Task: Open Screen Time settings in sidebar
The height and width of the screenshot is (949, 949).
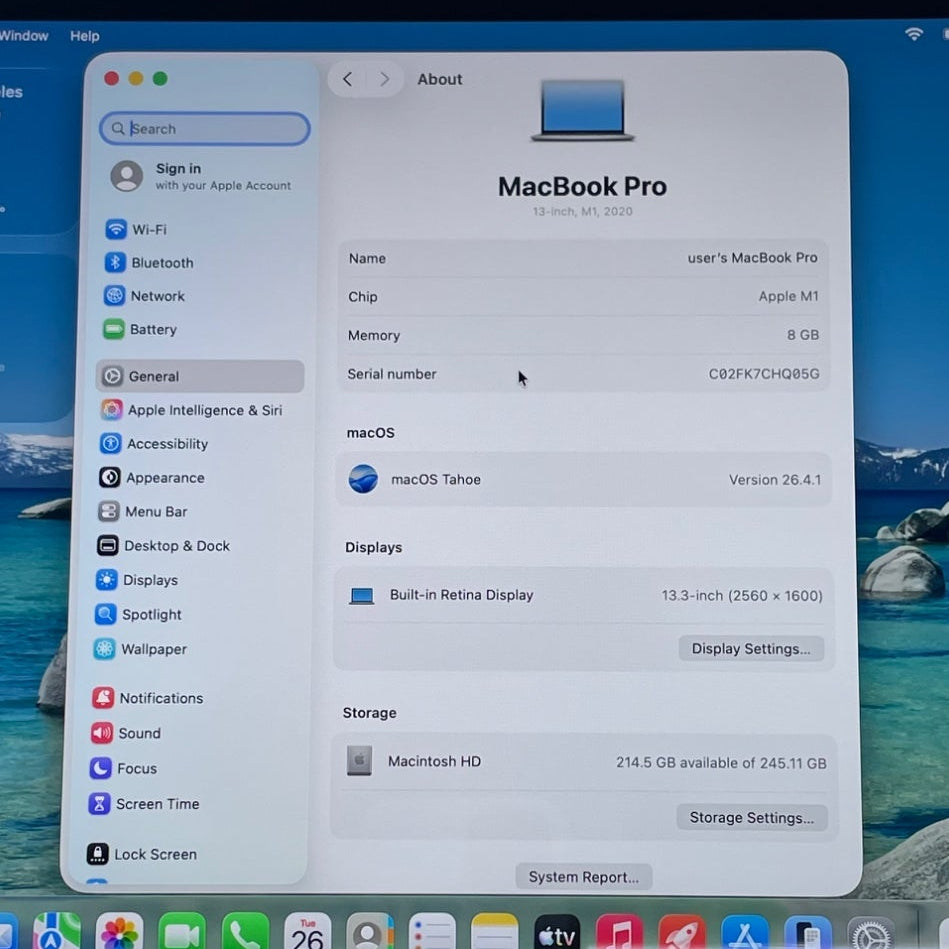Action: [x=144, y=804]
